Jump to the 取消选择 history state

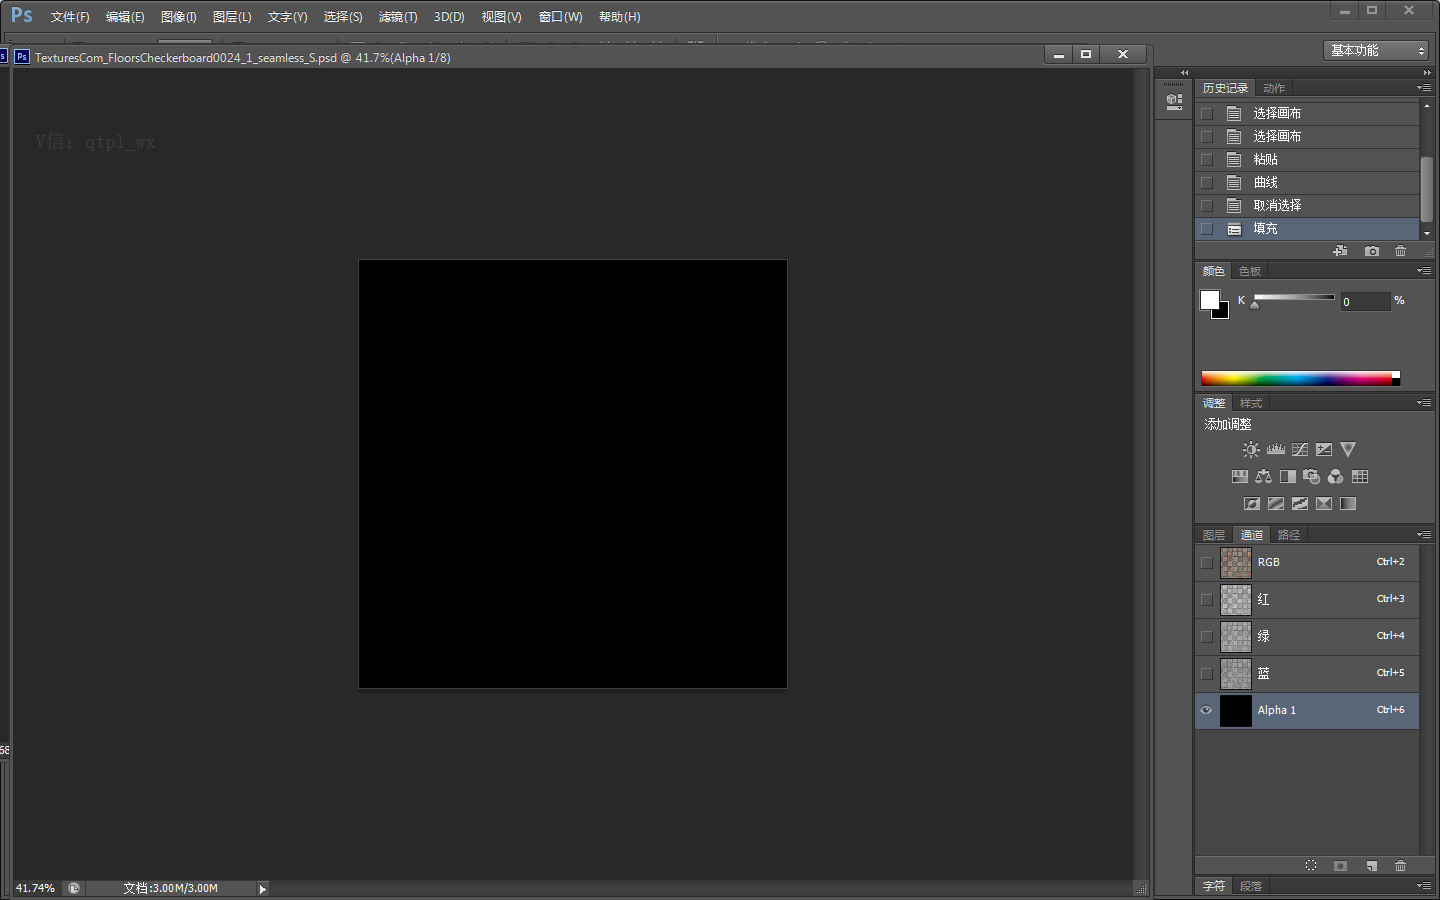pos(1307,206)
